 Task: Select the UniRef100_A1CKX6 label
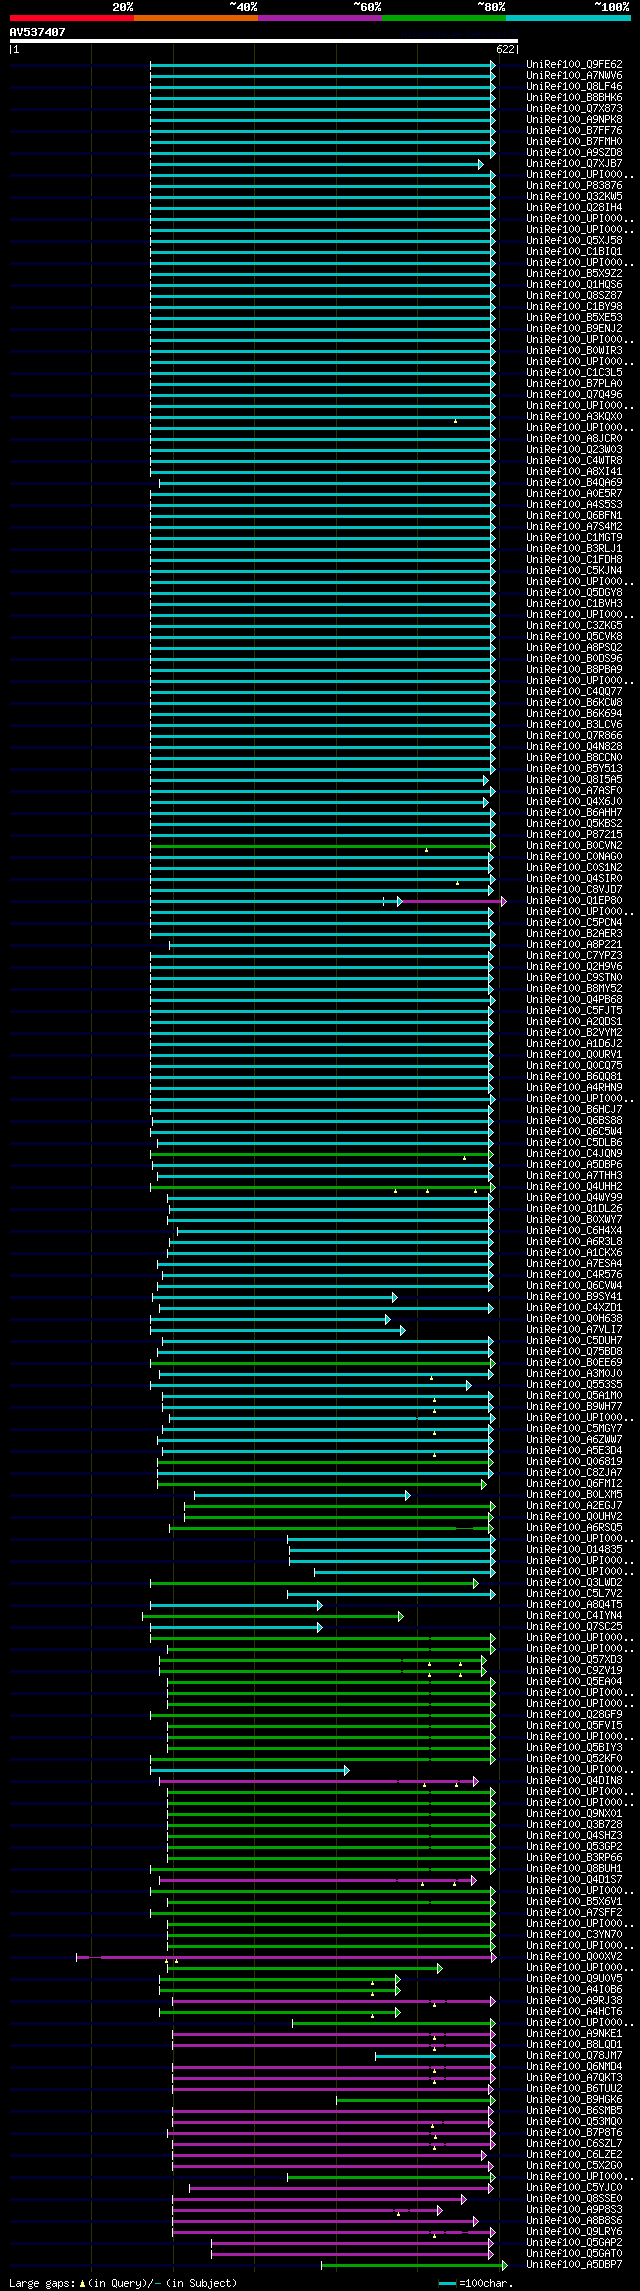click(574, 1253)
